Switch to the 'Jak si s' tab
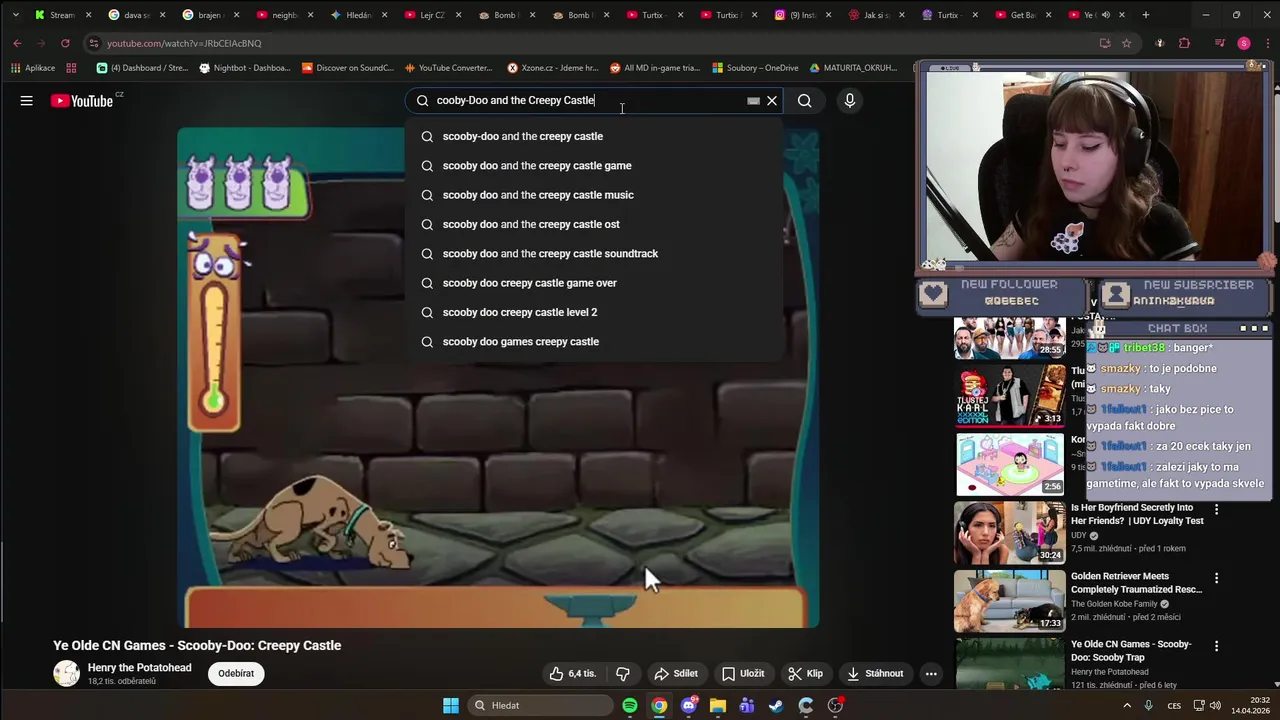Viewport: 1280px width, 720px height. point(877,15)
